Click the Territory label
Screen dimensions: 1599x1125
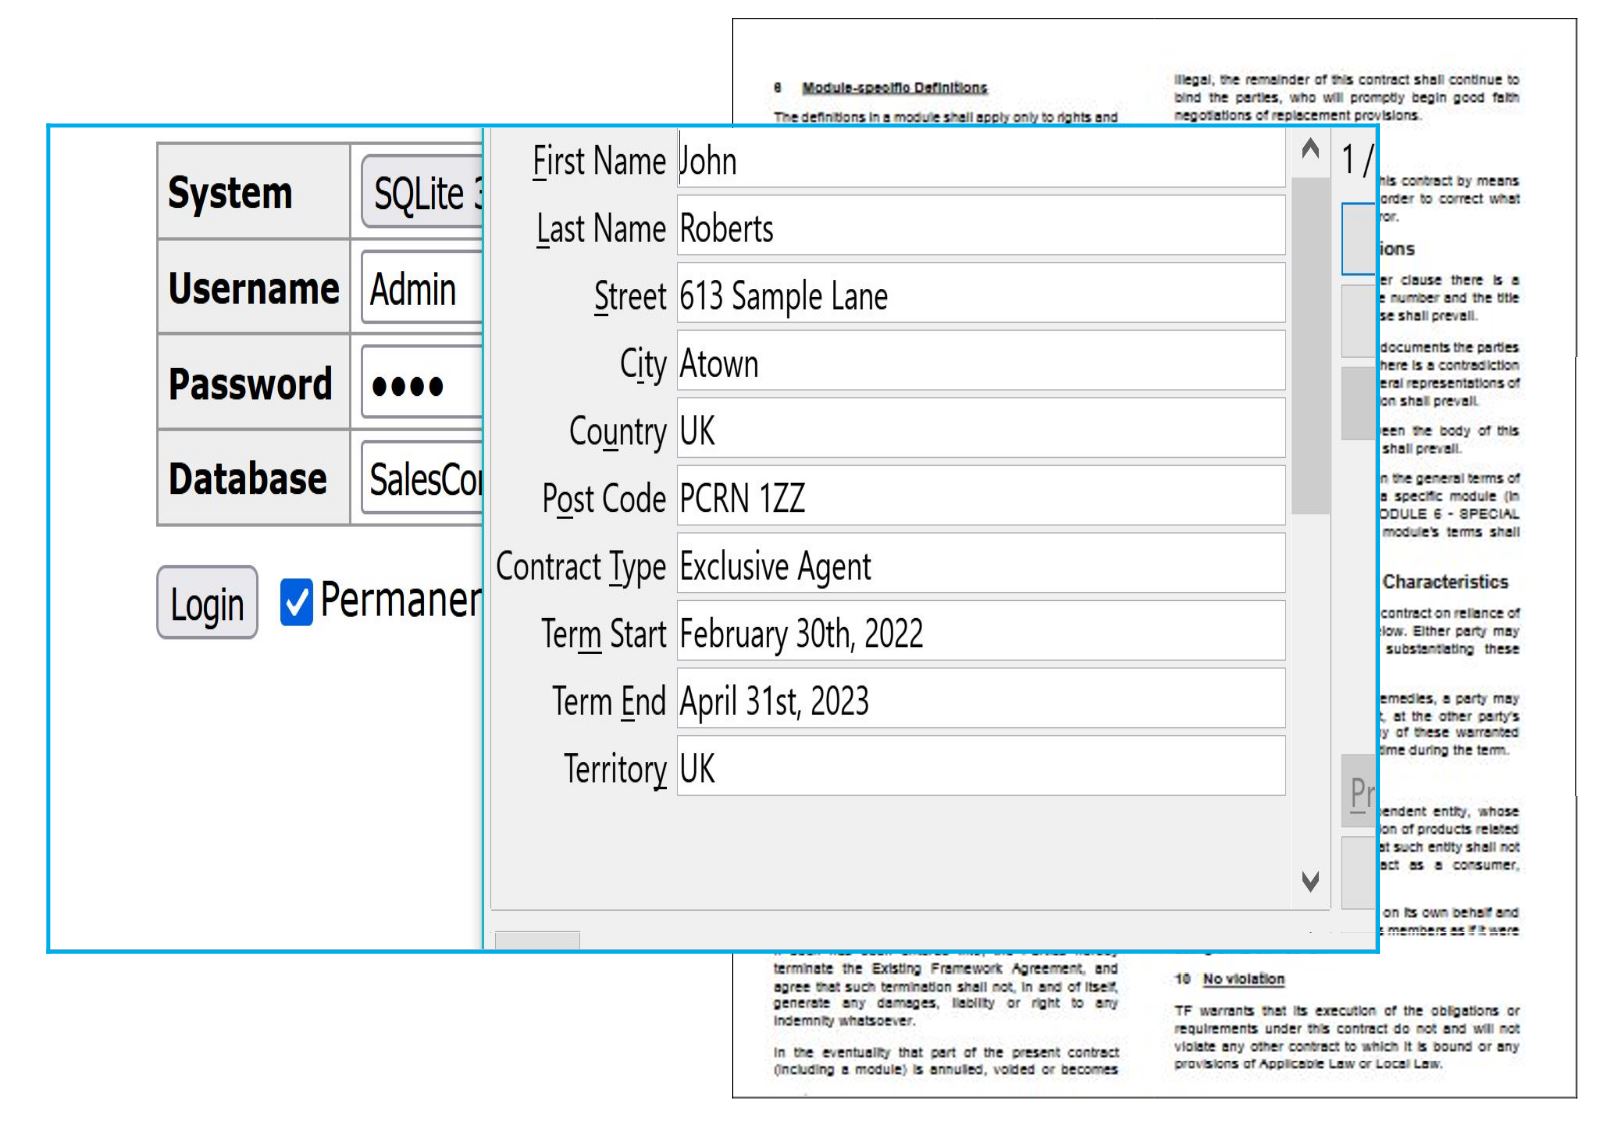[615, 769]
